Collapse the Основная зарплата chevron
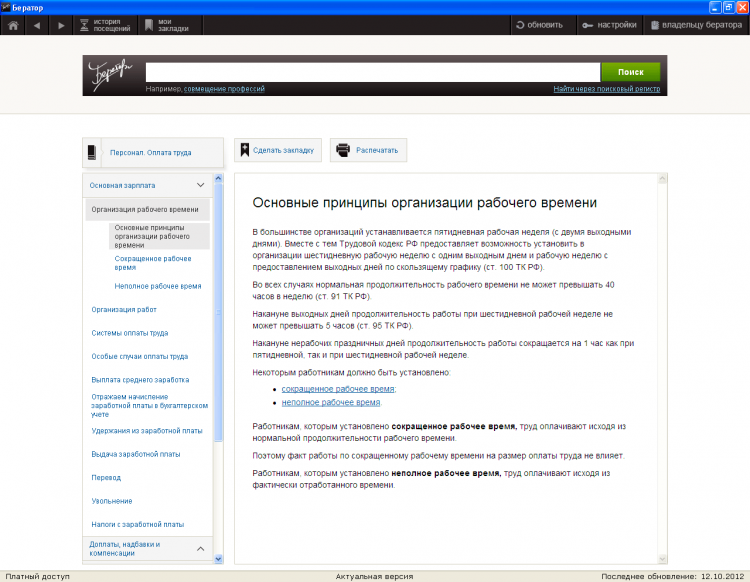 200,185
